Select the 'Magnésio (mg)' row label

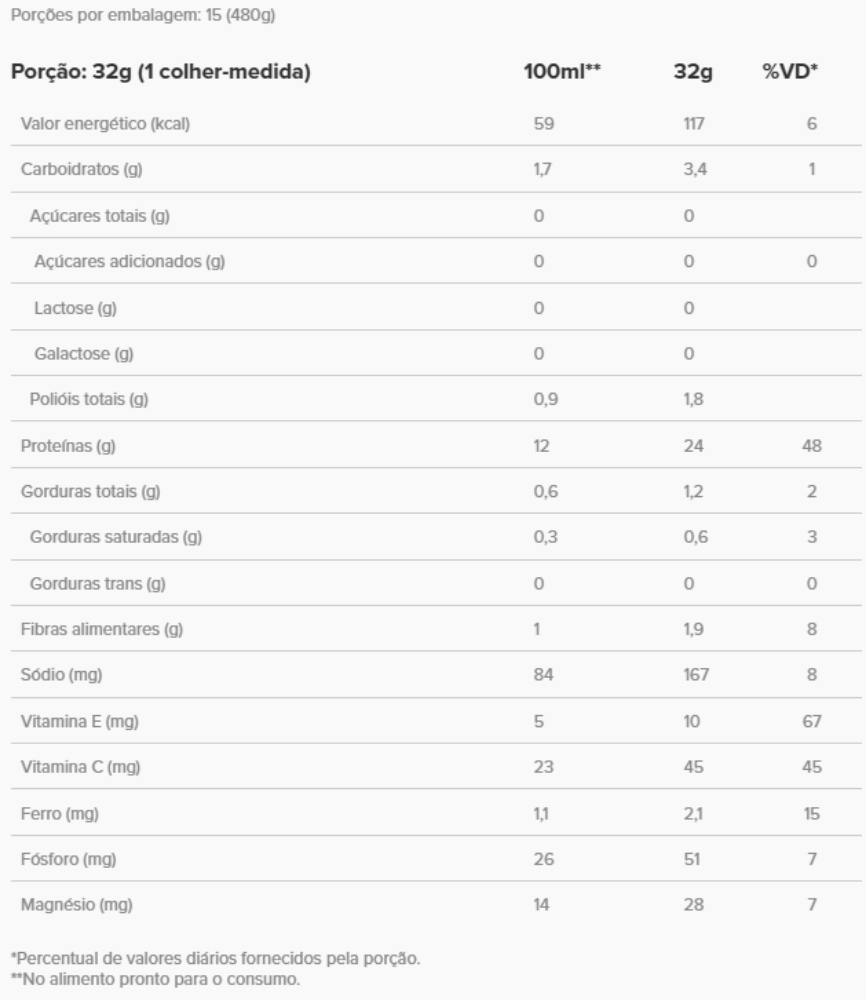pos(77,905)
